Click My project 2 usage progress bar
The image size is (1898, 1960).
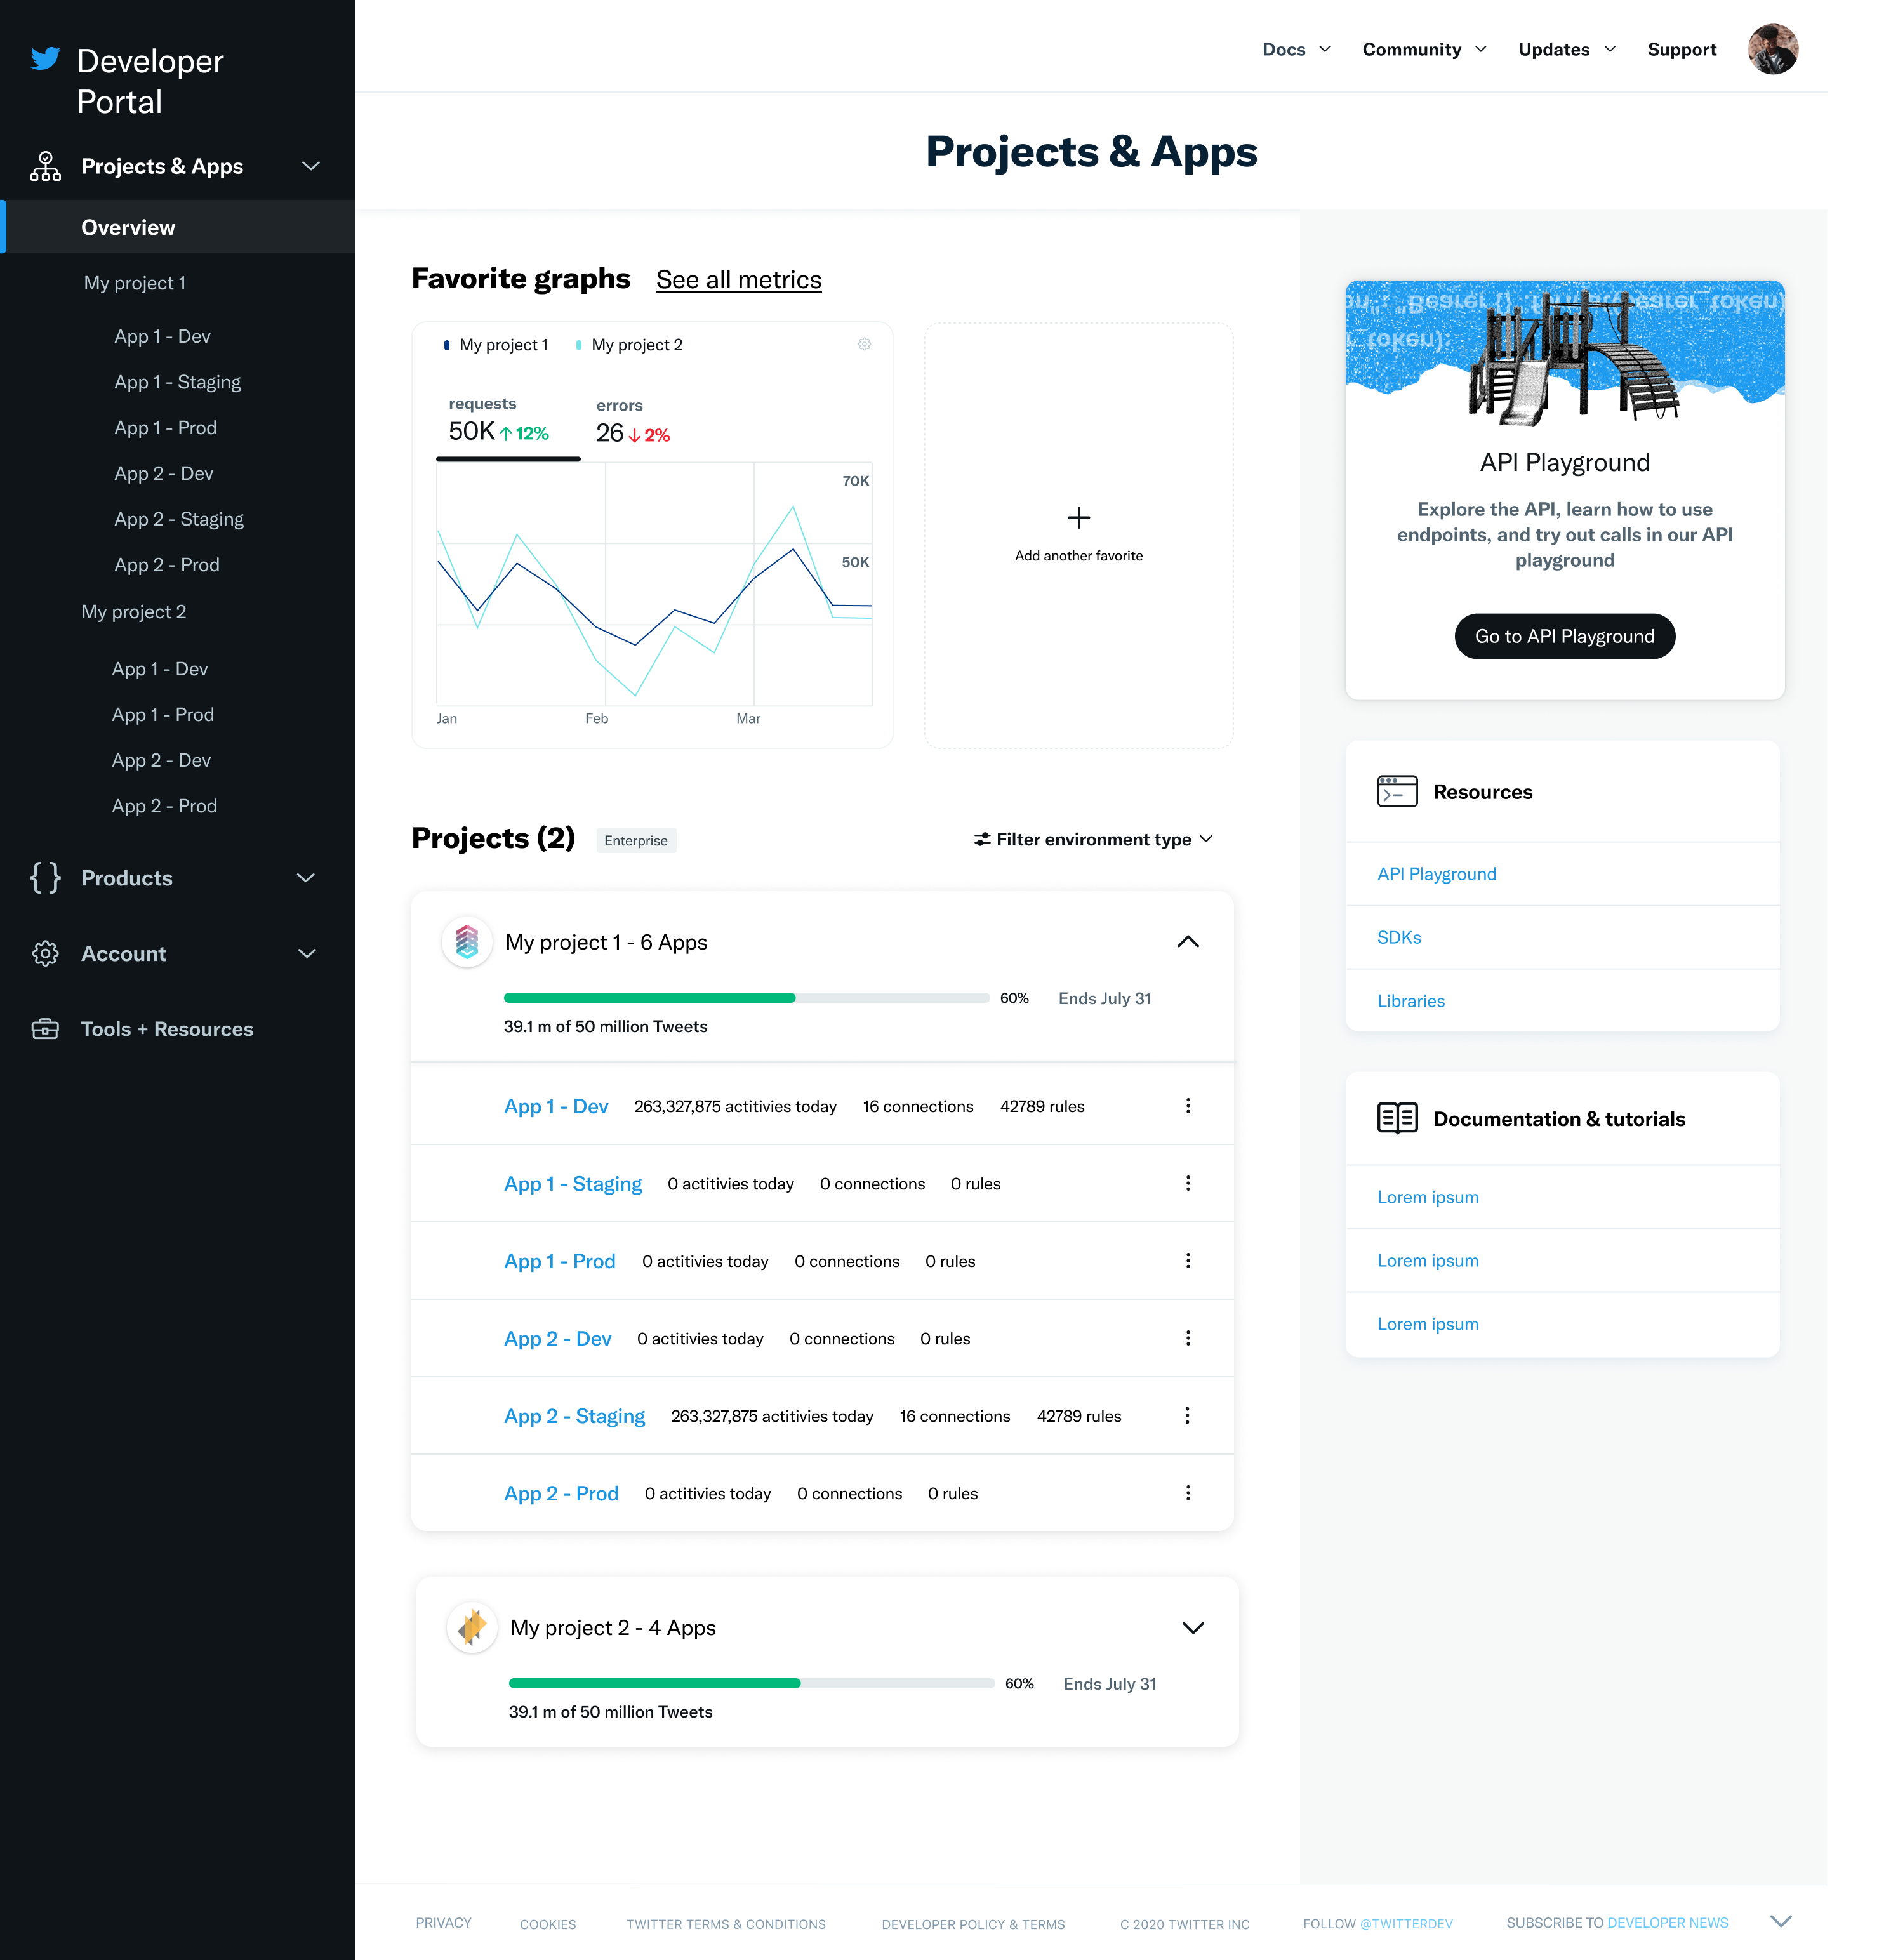751,1683
